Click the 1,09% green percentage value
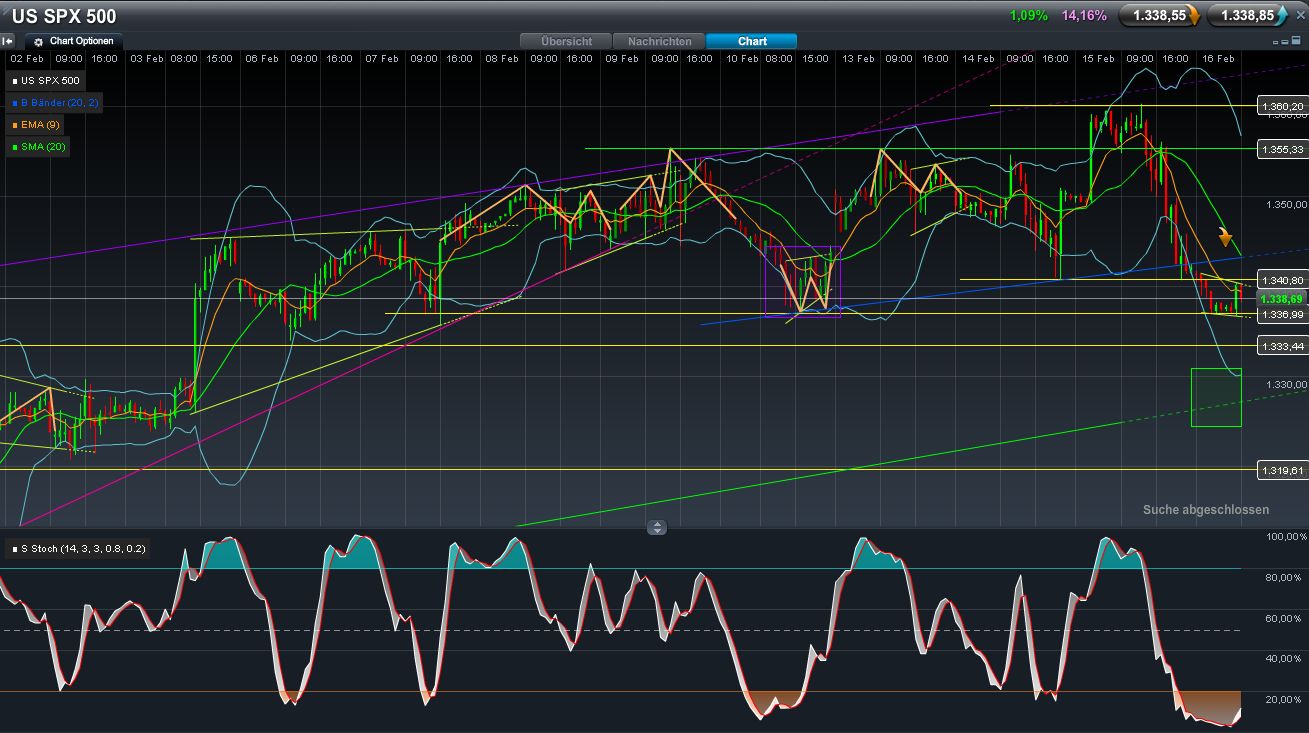The width and height of the screenshot is (1309, 733). [x=1029, y=16]
